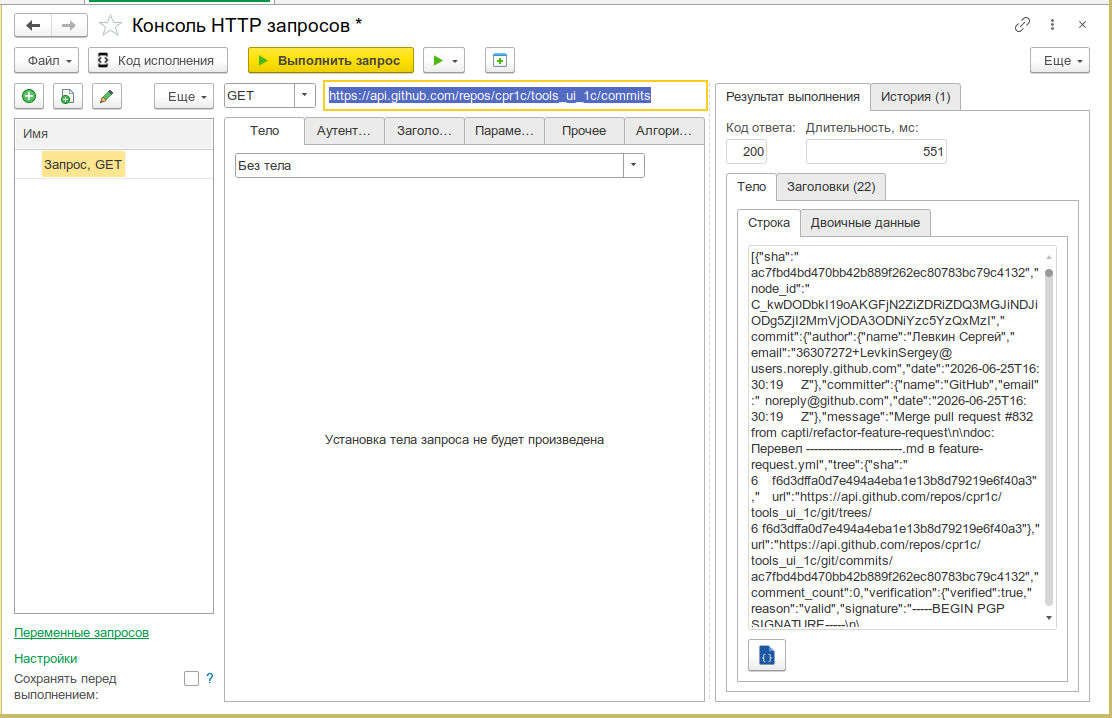1112x718 pixels.
Task: Click the Длительность field showing 551
Action: click(x=877, y=151)
